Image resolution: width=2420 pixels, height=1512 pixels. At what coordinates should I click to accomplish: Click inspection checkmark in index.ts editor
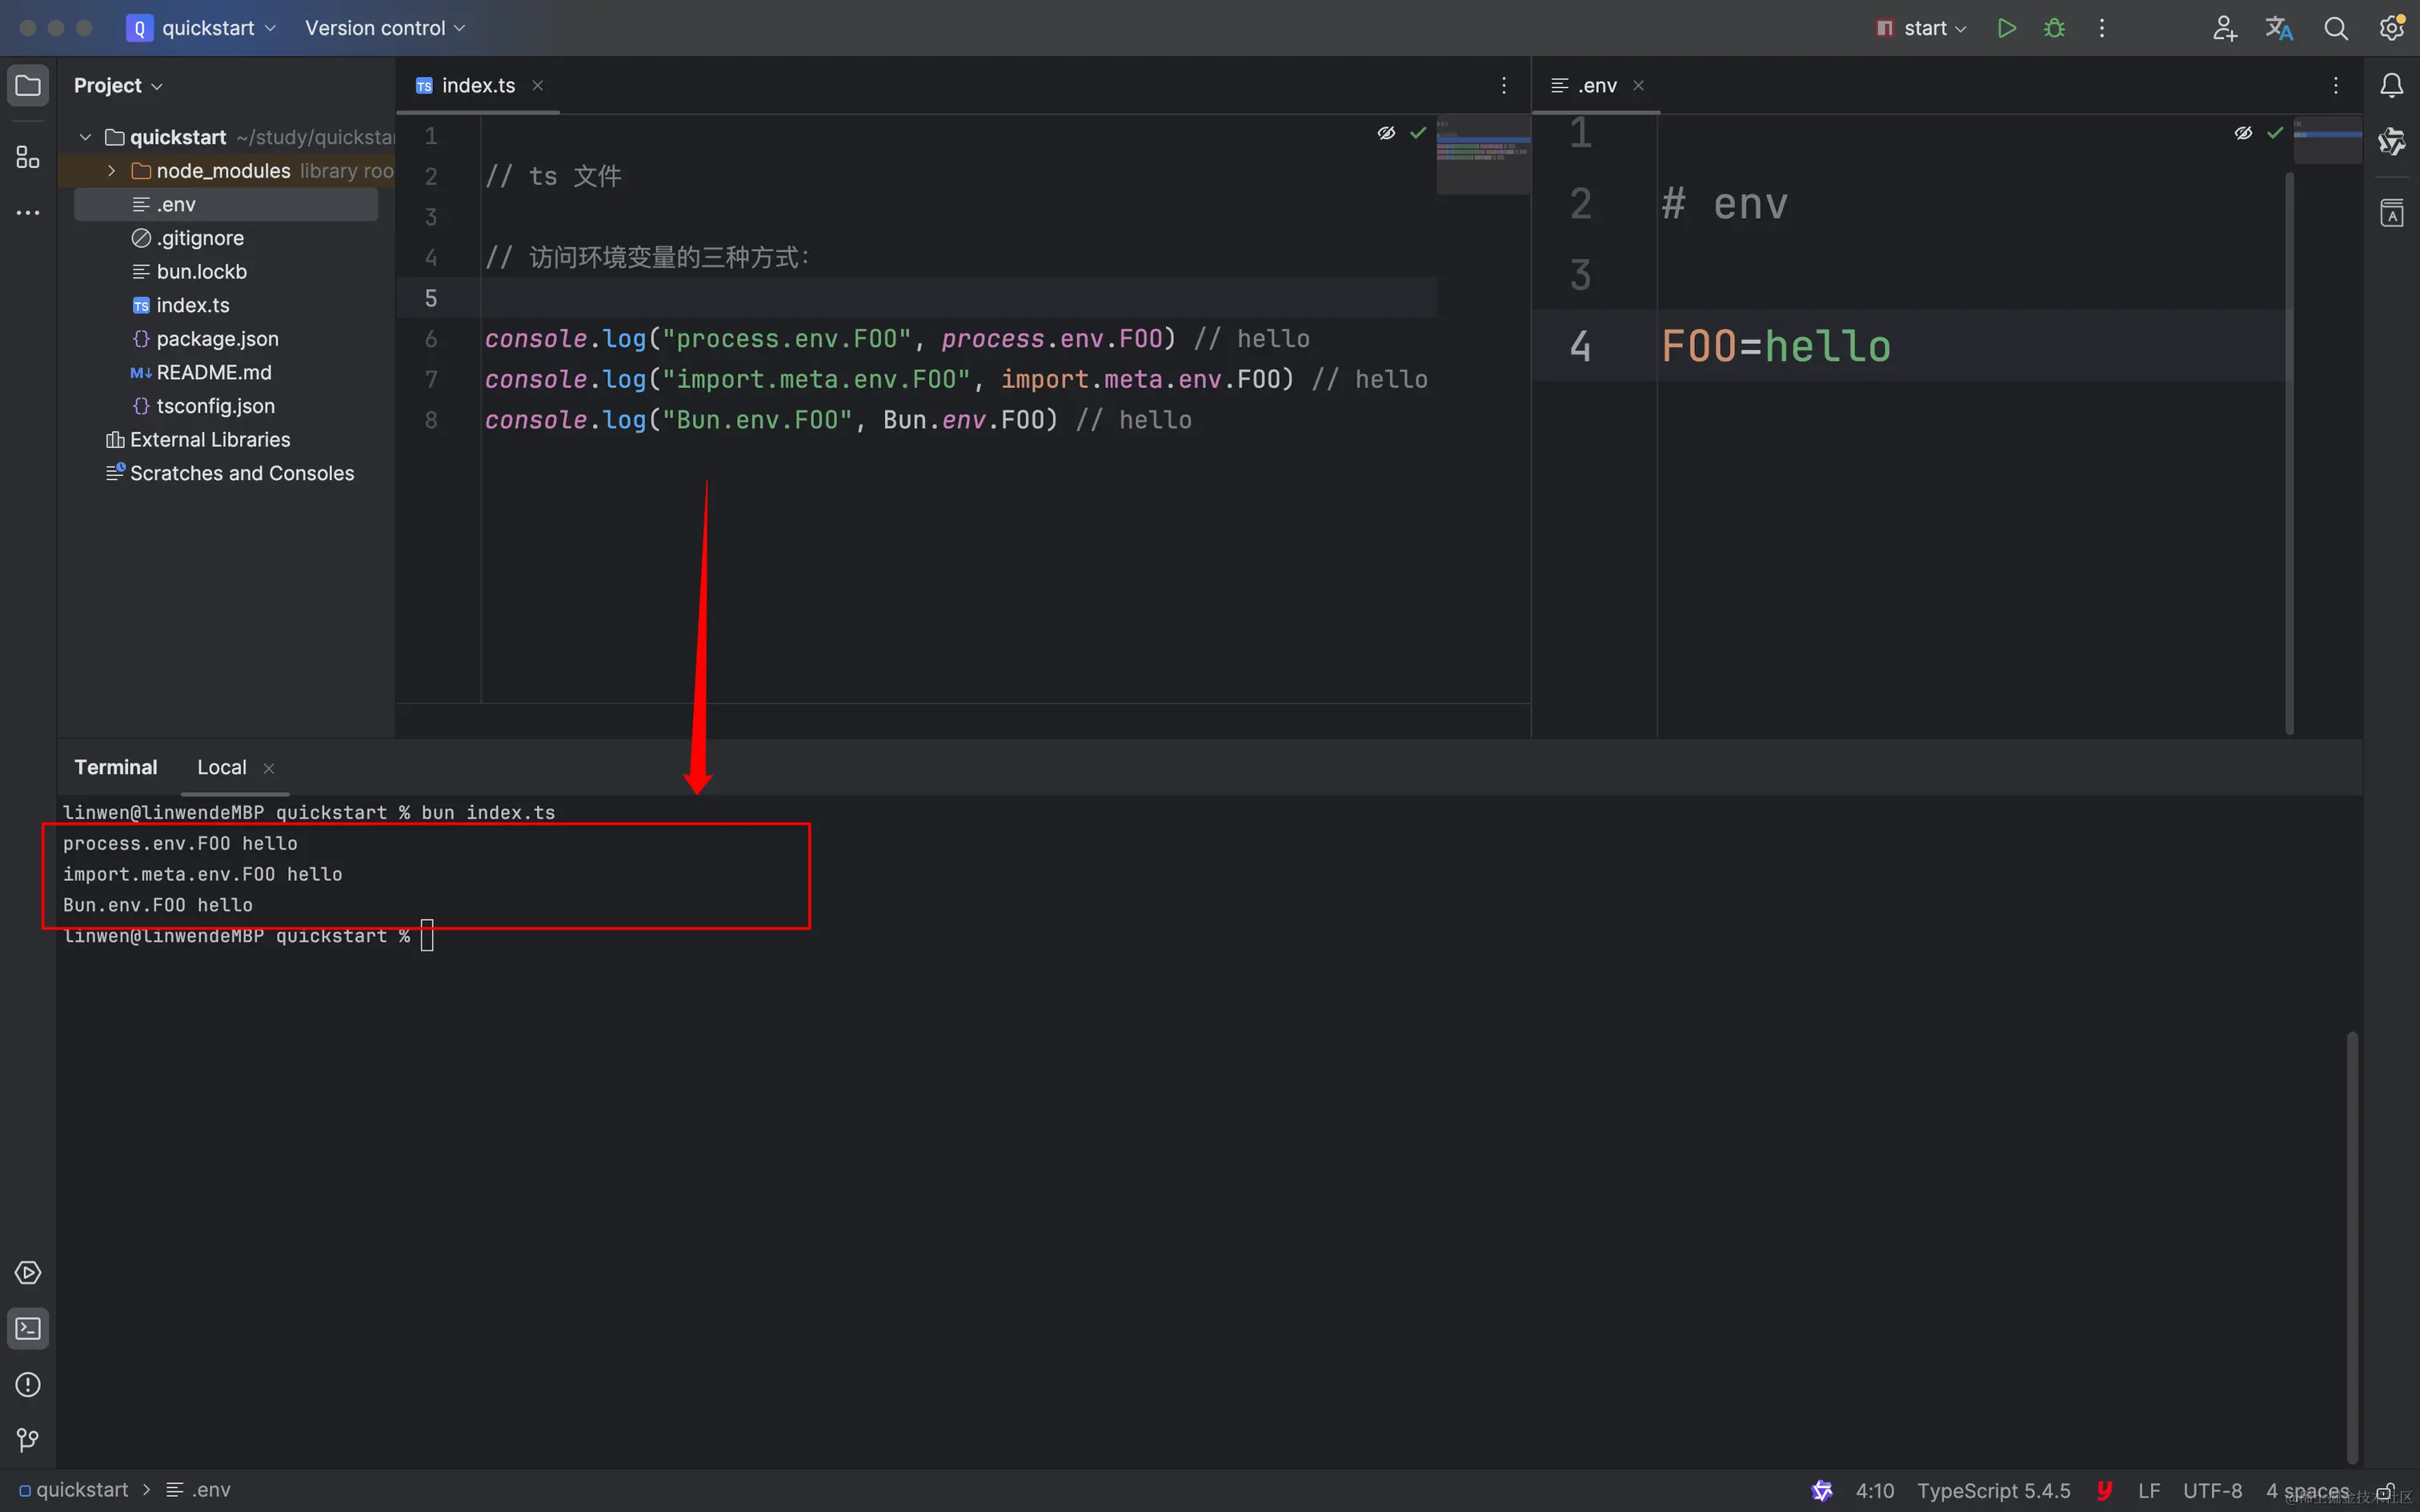(x=1418, y=133)
